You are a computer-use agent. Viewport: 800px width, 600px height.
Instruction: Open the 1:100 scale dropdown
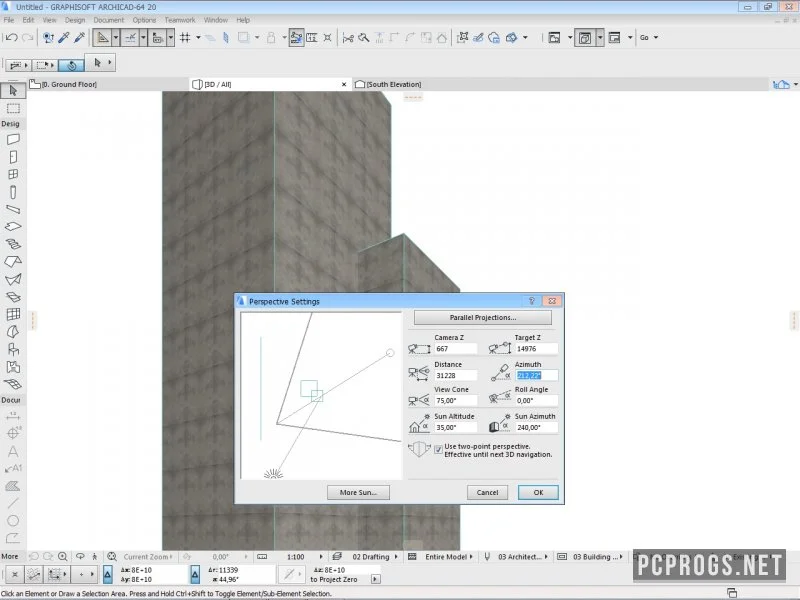(x=305, y=557)
